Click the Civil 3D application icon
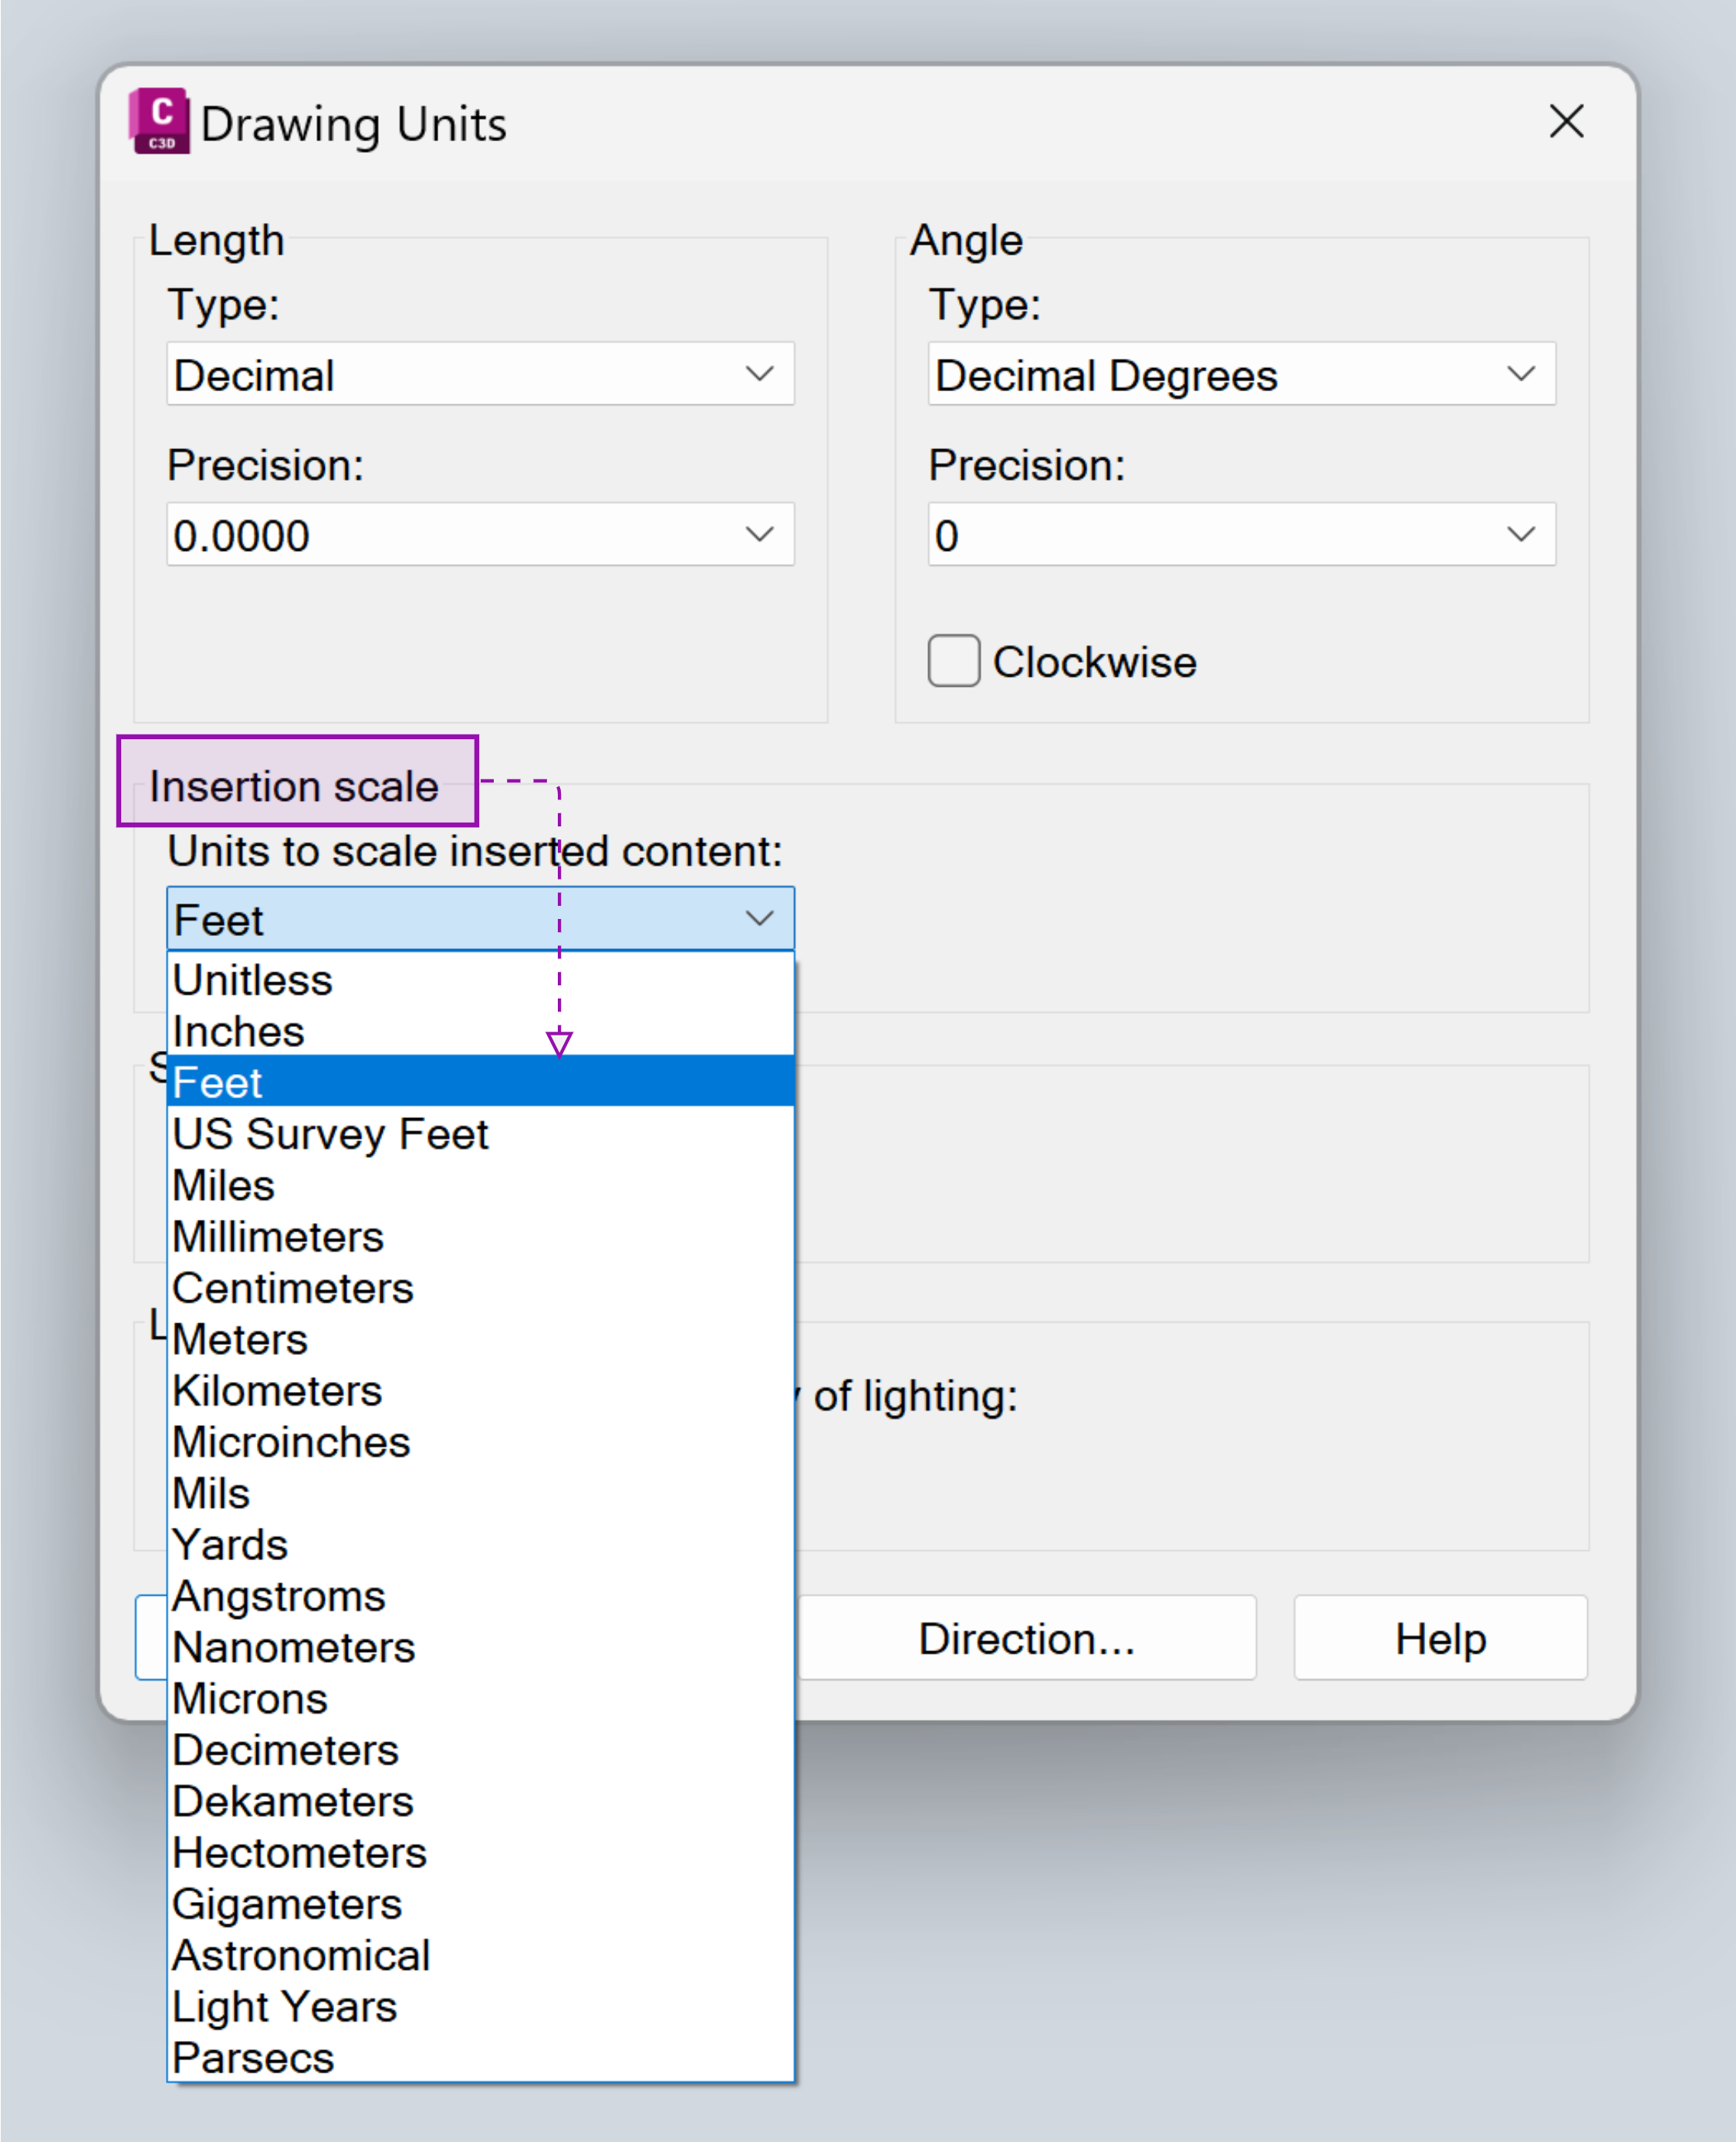Image resolution: width=1736 pixels, height=2142 pixels. (x=160, y=122)
